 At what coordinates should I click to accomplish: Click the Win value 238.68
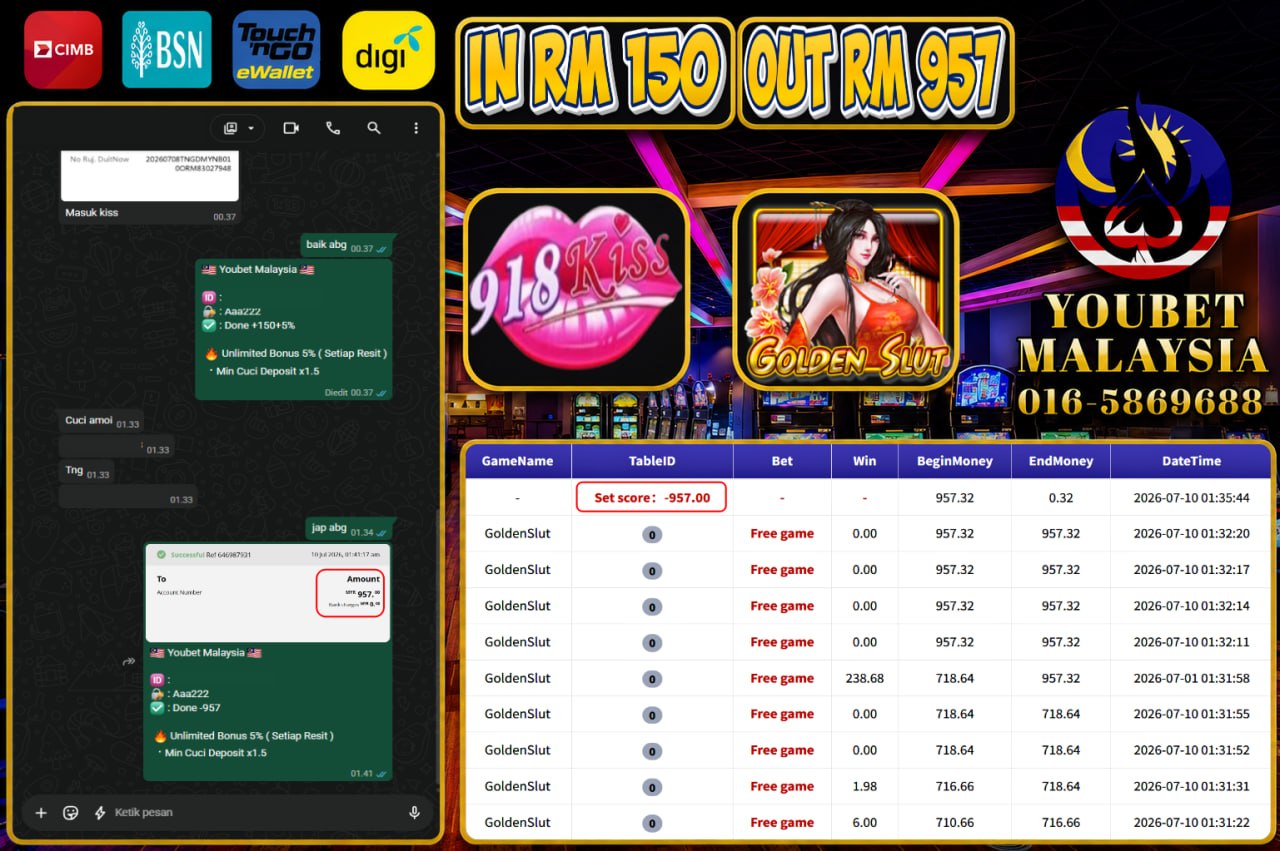(865, 678)
